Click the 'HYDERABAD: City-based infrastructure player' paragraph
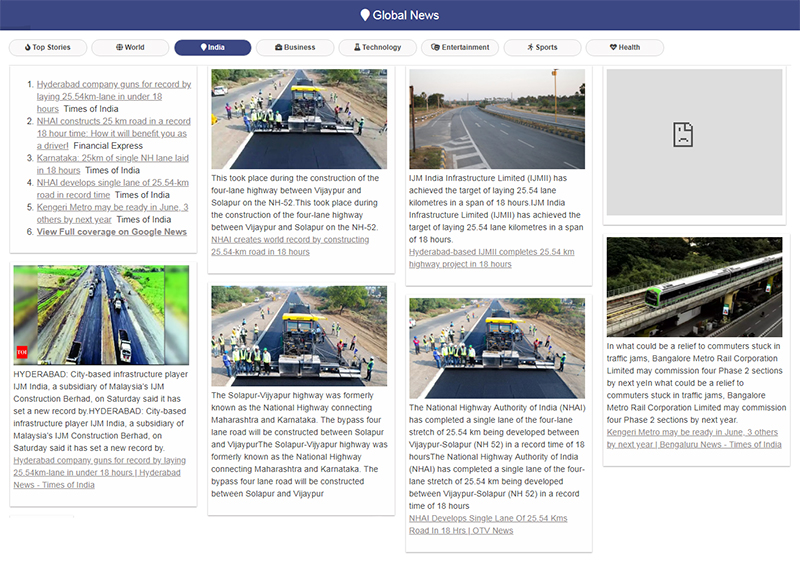The image size is (800, 565). pos(100,411)
